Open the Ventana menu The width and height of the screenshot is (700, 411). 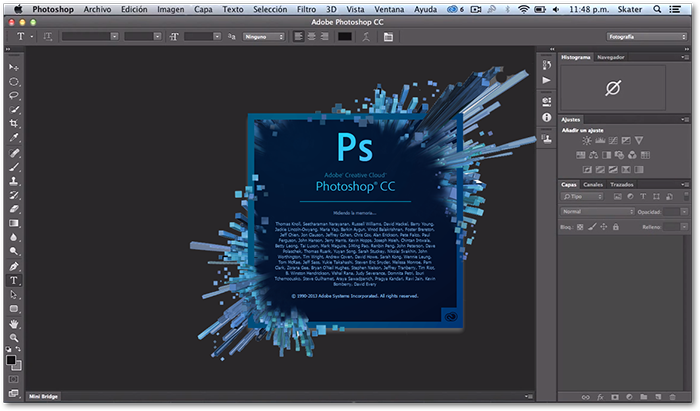[x=389, y=9]
